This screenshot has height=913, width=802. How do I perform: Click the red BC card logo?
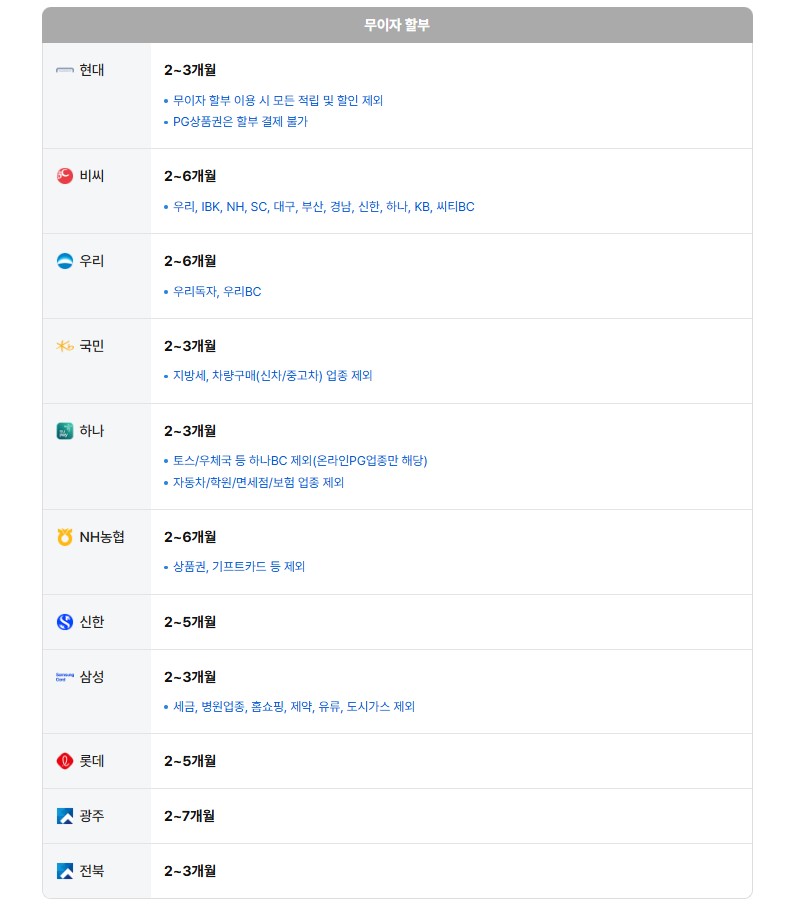65,175
